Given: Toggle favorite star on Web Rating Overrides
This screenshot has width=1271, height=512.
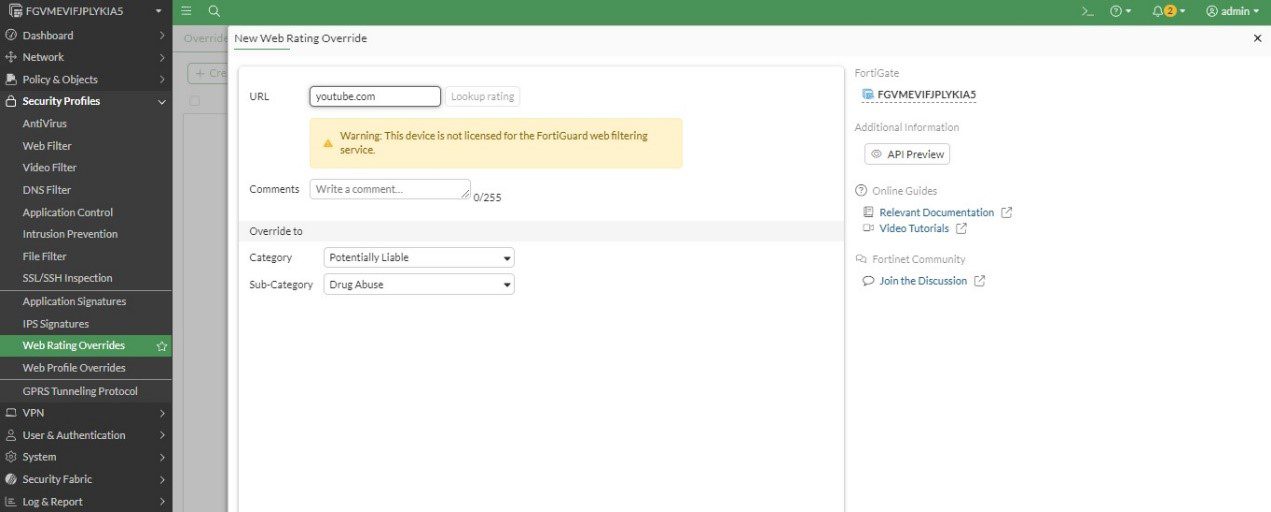Looking at the screenshot, I should pyautogui.click(x=161, y=346).
